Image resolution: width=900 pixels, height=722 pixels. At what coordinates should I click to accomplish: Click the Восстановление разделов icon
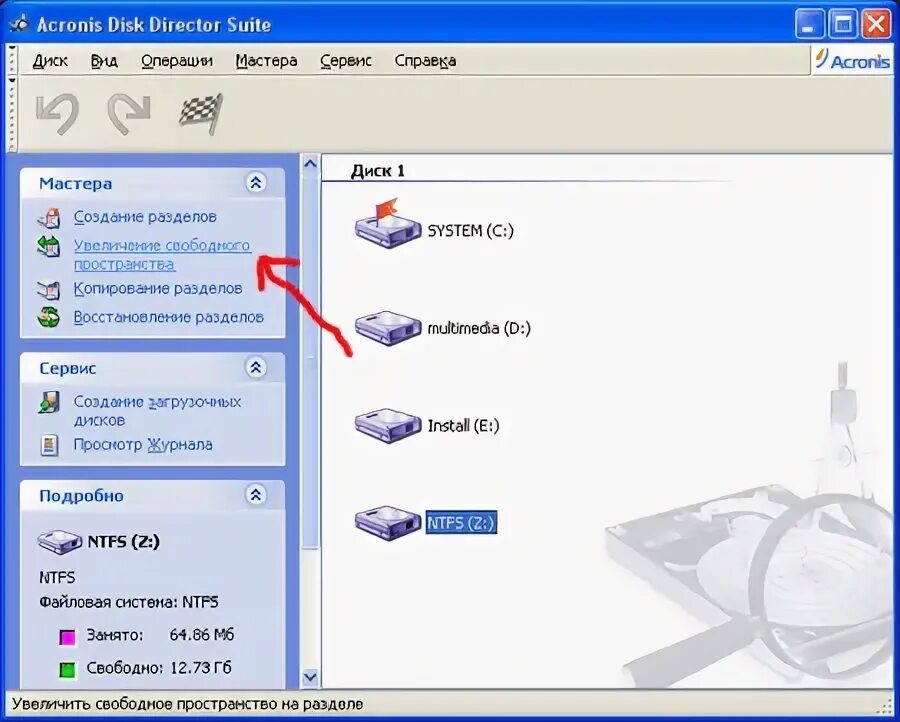(x=49, y=317)
